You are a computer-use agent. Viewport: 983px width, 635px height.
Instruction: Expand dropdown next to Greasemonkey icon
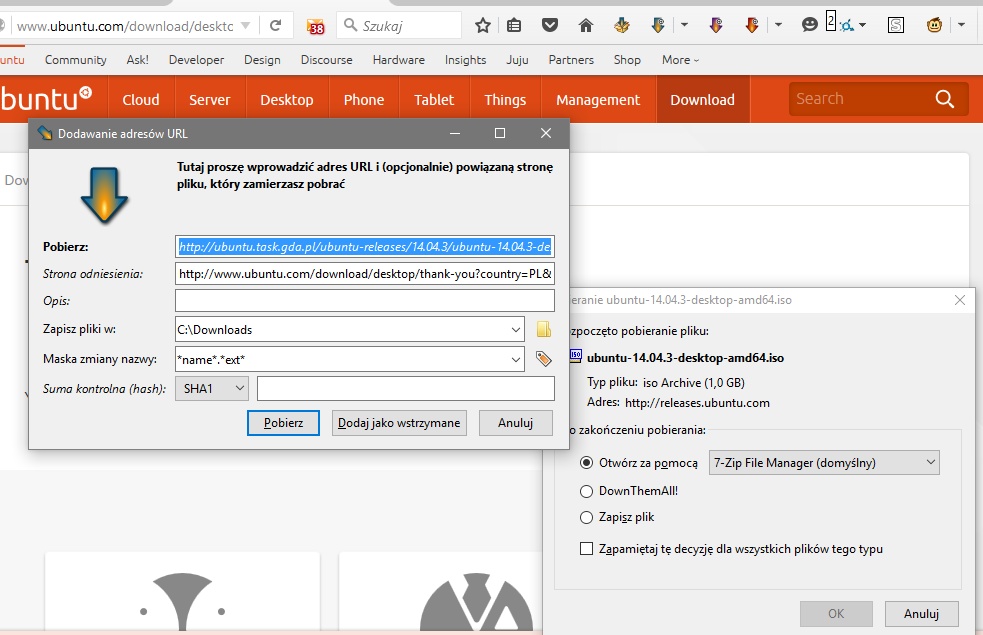[x=961, y=26]
